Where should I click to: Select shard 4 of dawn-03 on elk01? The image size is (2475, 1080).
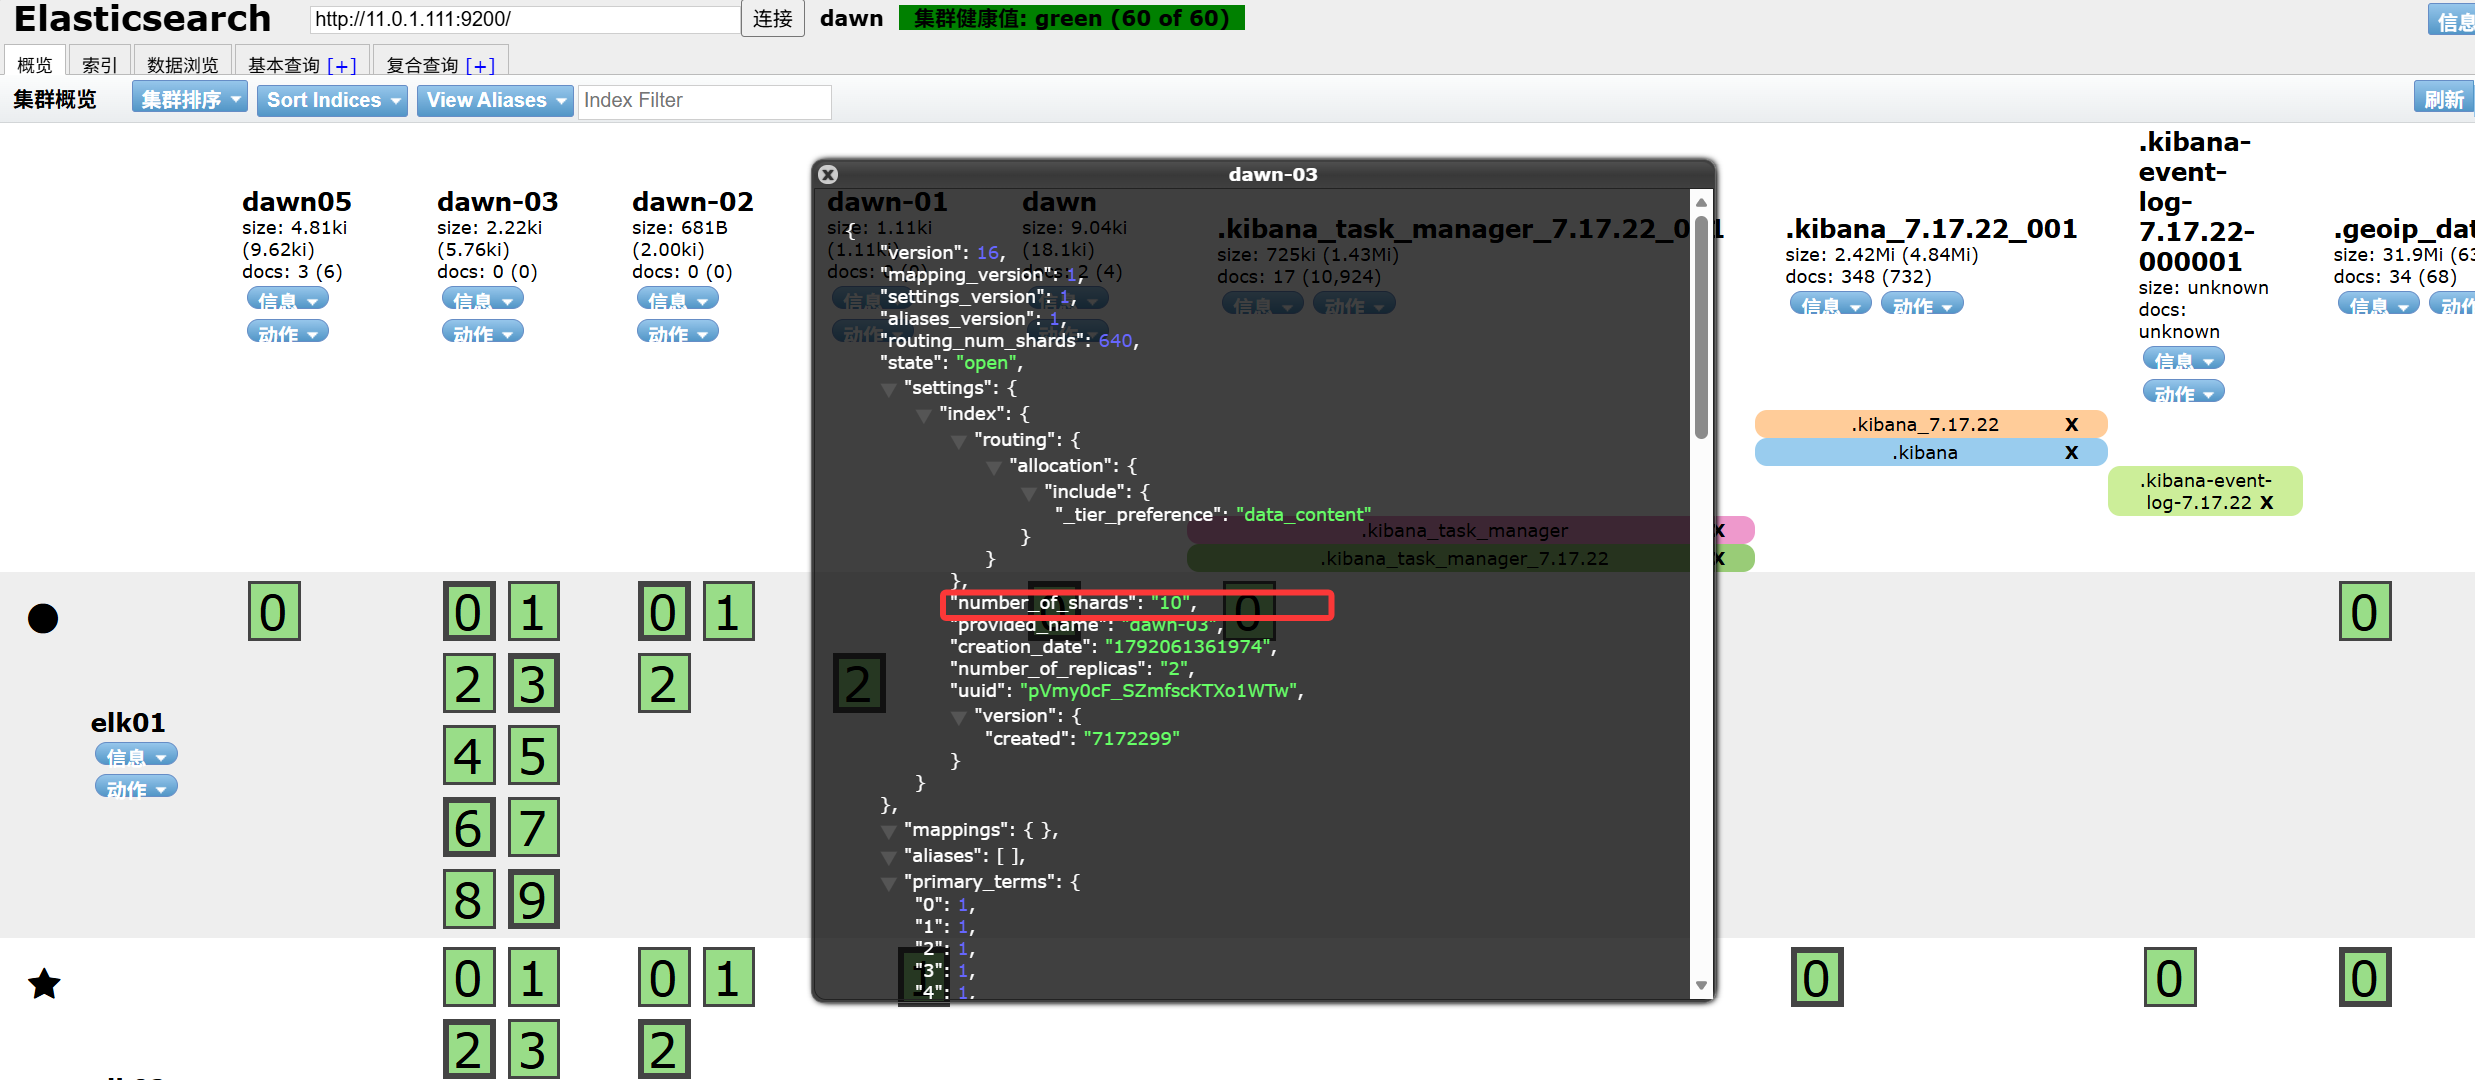point(469,755)
